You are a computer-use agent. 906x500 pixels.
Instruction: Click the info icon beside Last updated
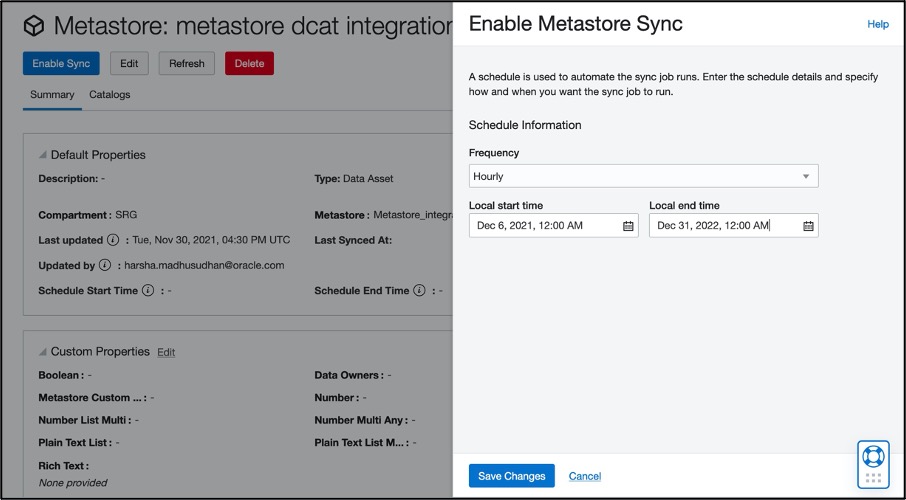tap(113, 241)
